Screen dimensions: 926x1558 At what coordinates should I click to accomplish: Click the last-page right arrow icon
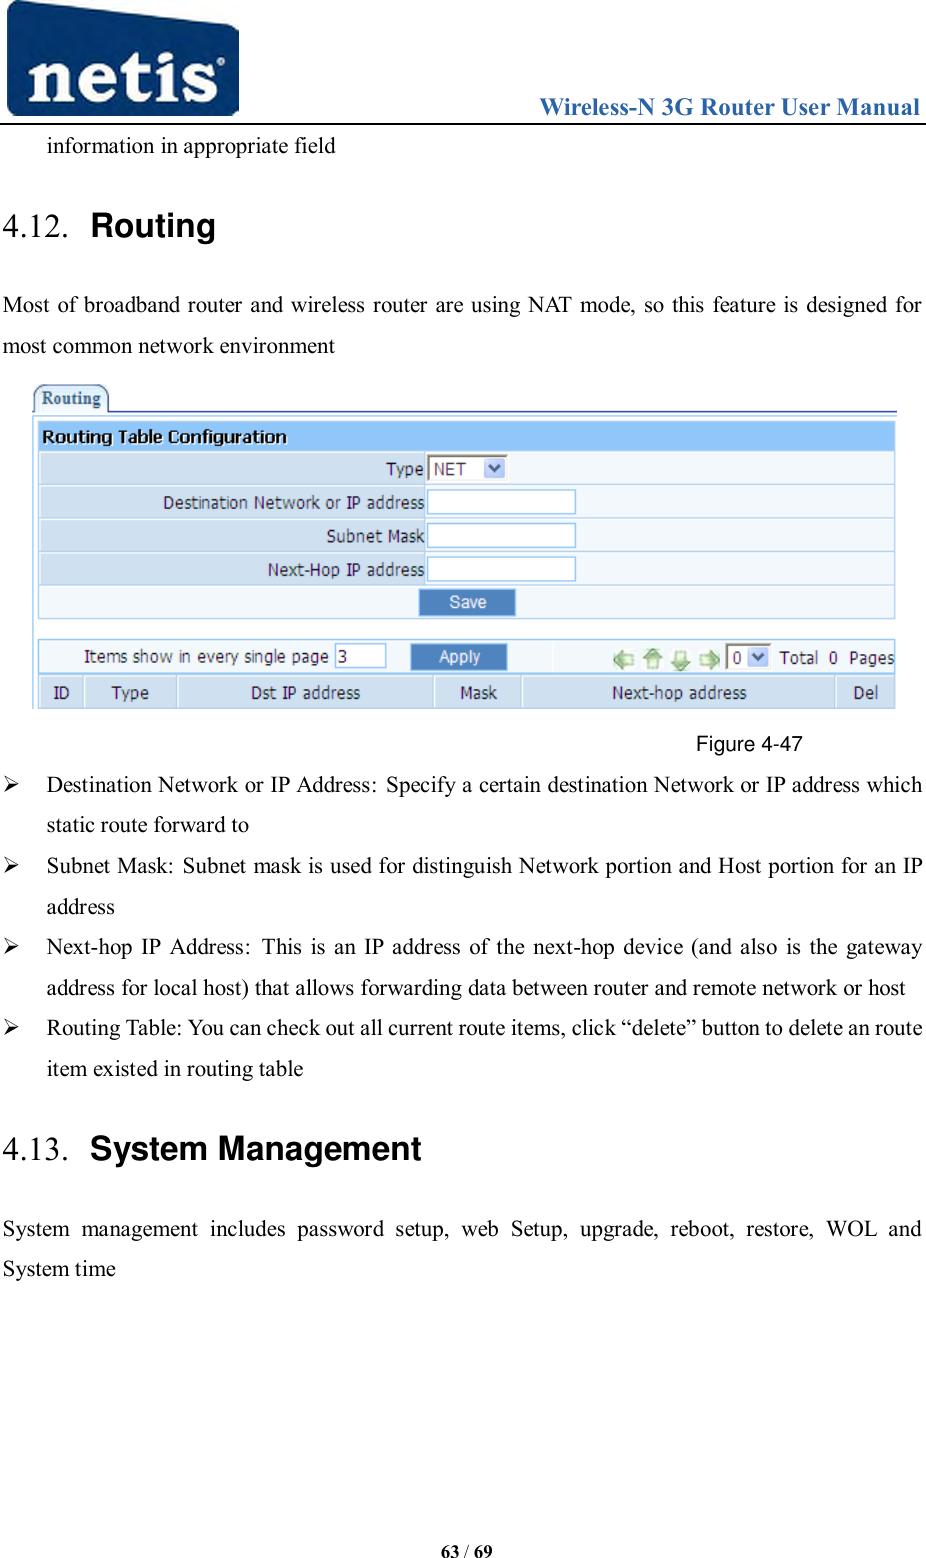707,658
